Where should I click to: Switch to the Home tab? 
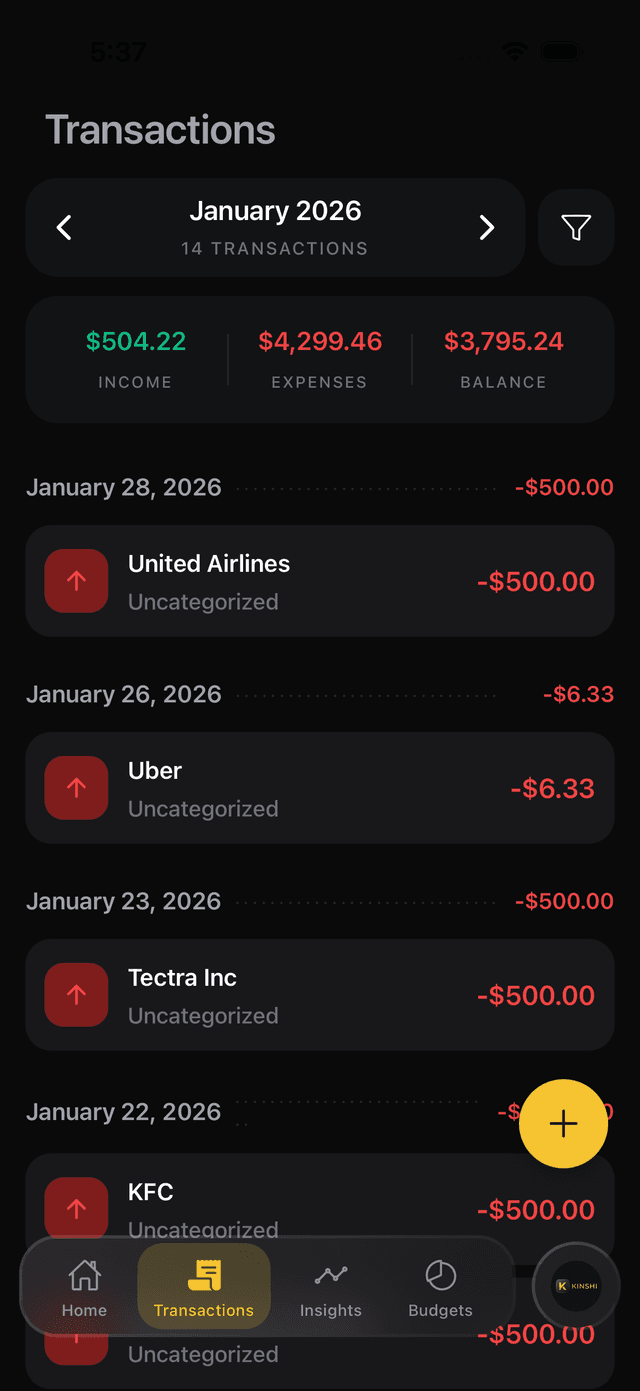[x=84, y=1287]
